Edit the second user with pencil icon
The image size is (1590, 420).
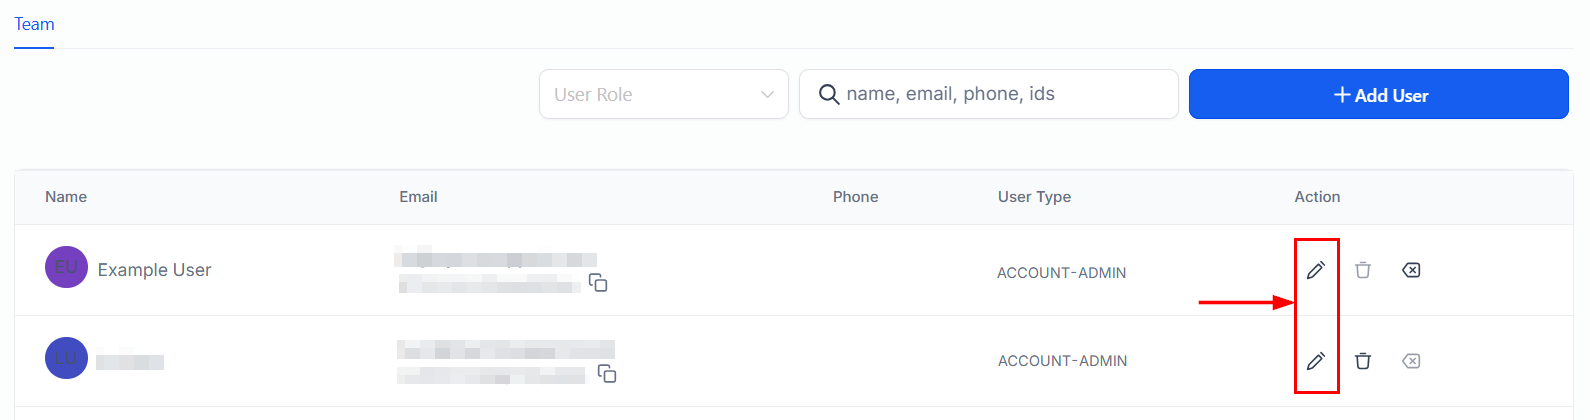(1316, 361)
